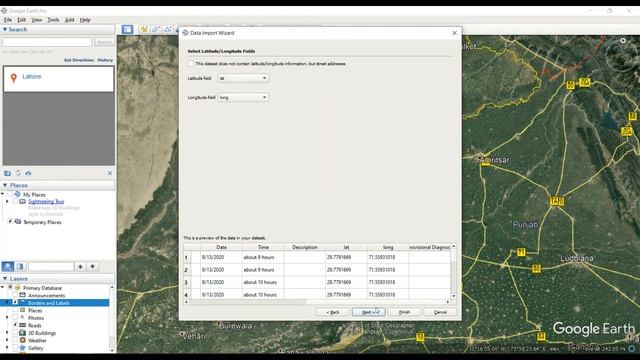Image resolution: width=640 pixels, height=360 pixels.
Task: Click into the main search input field
Action: pos(47,42)
